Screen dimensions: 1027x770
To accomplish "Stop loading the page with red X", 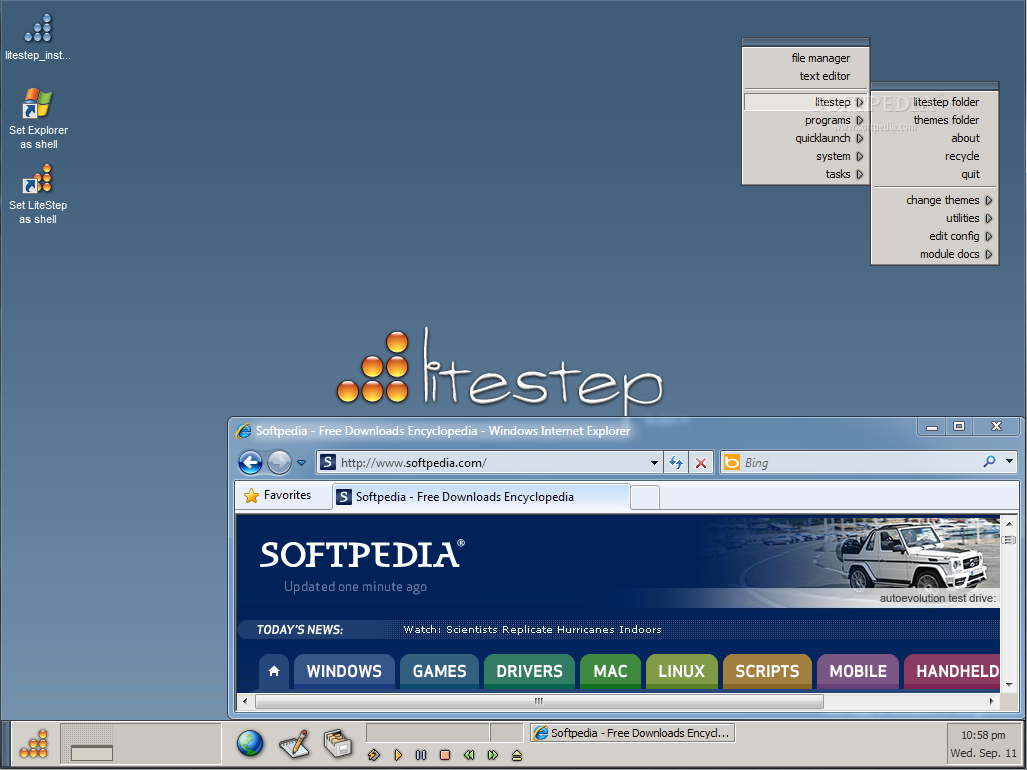I will pyautogui.click(x=701, y=463).
